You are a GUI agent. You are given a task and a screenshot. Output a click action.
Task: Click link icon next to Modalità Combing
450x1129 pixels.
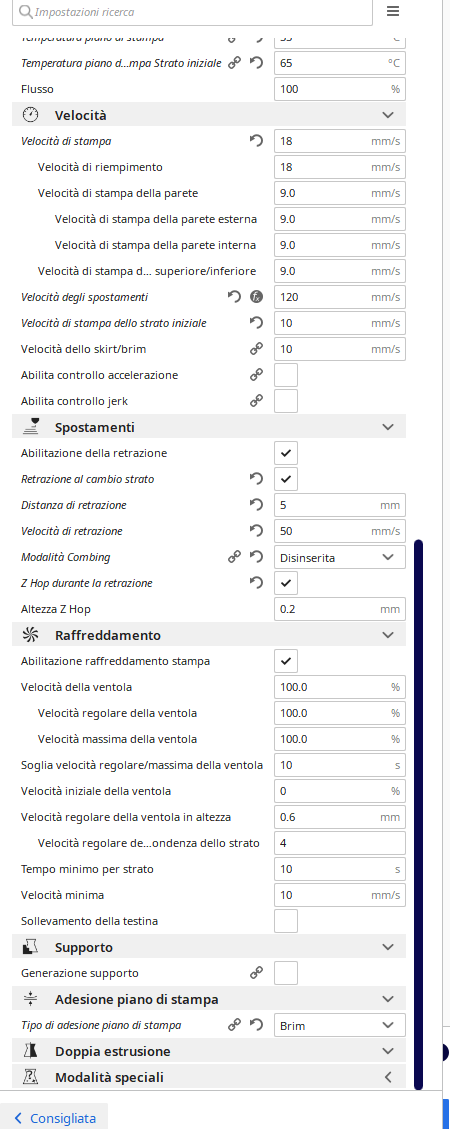click(234, 557)
